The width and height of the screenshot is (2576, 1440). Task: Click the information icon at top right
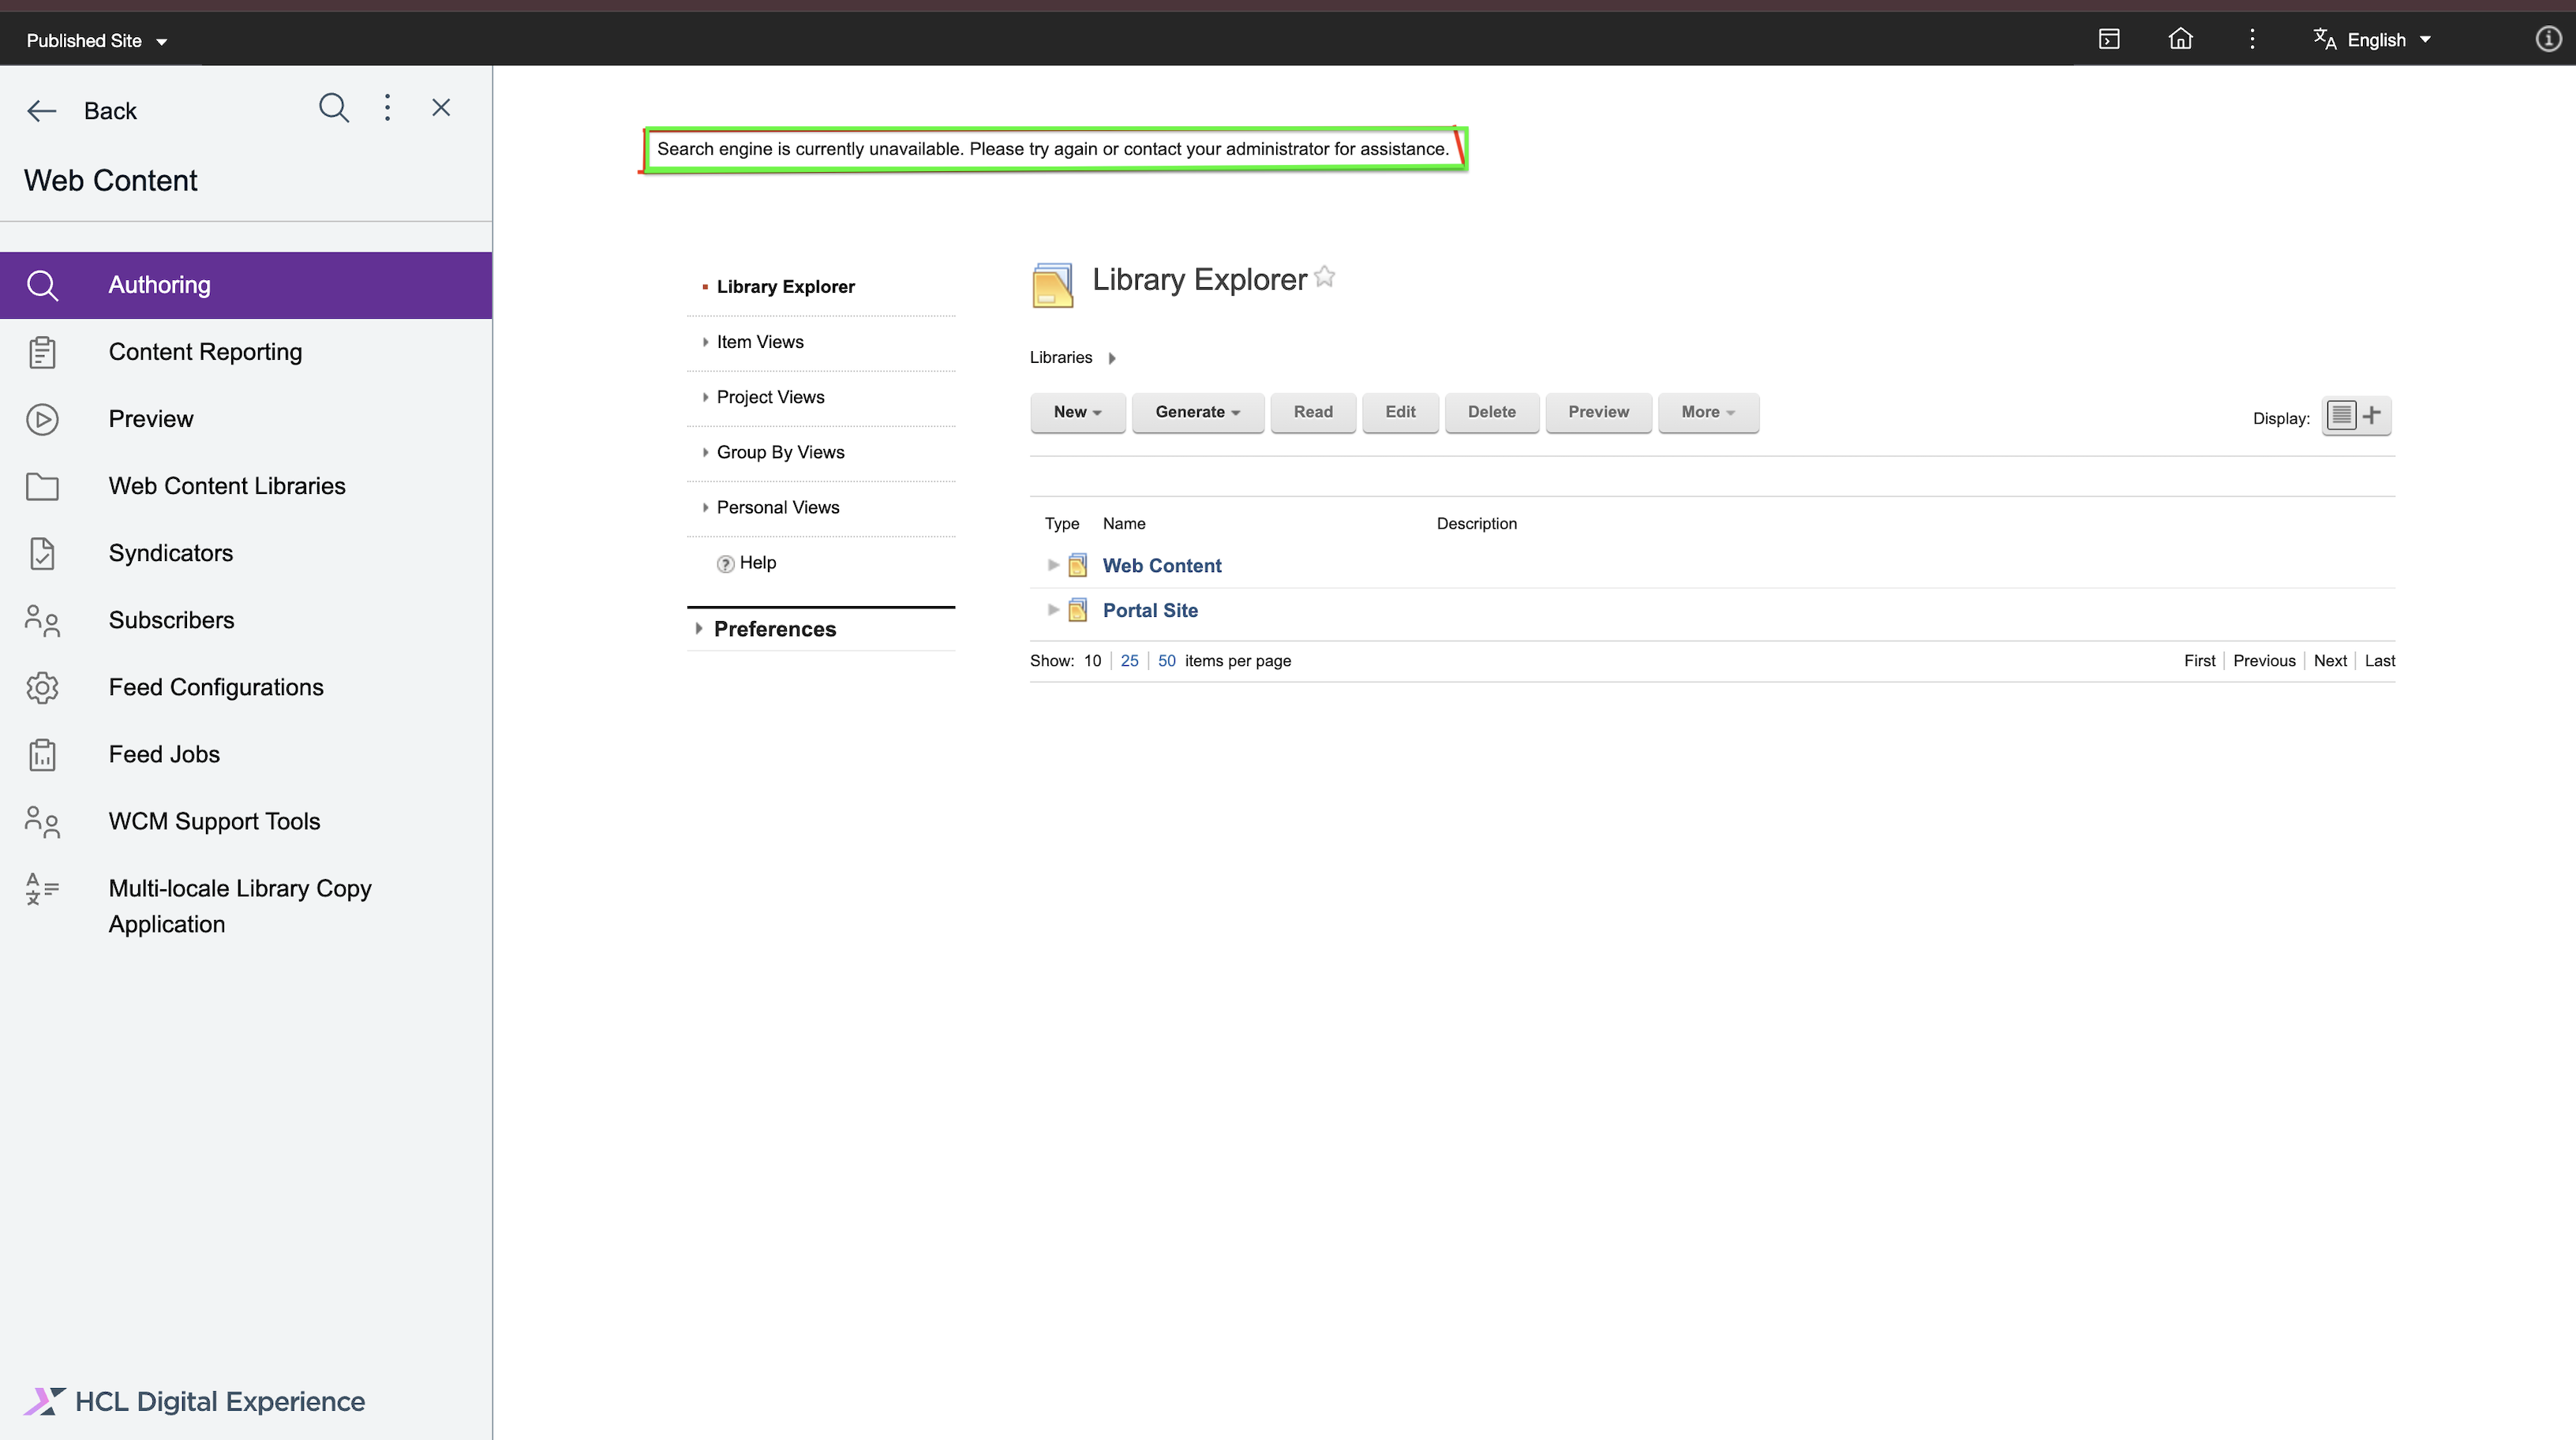pos(2548,39)
